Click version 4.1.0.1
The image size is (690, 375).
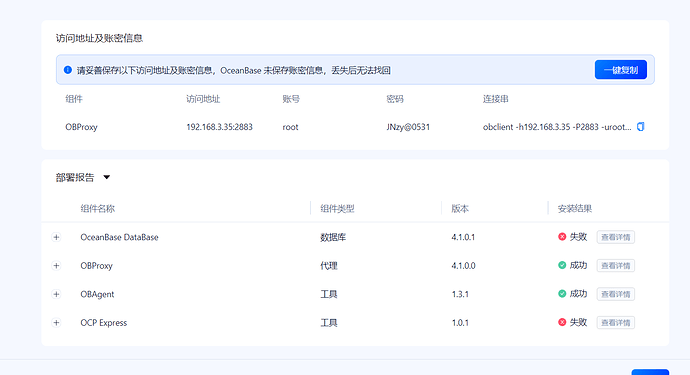(463, 237)
